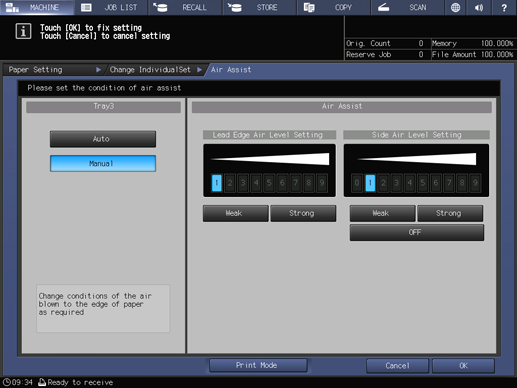Click the RECALL icon
This screenshot has height=388, width=517.
click(x=160, y=7)
